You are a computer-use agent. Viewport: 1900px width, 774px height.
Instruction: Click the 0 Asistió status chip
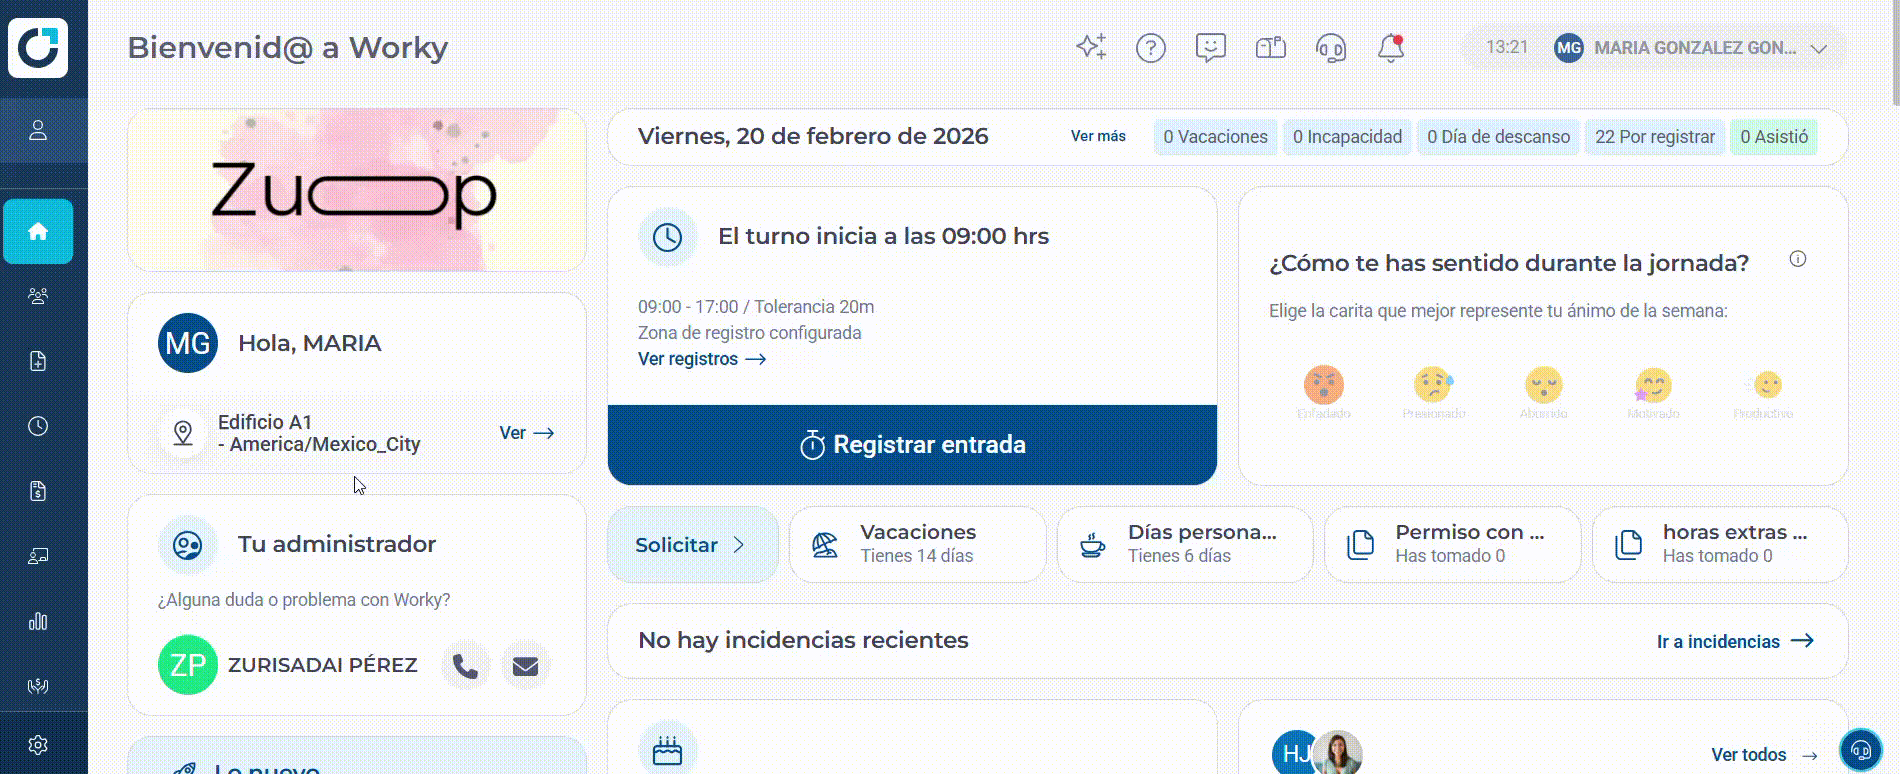pos(1774,137)
